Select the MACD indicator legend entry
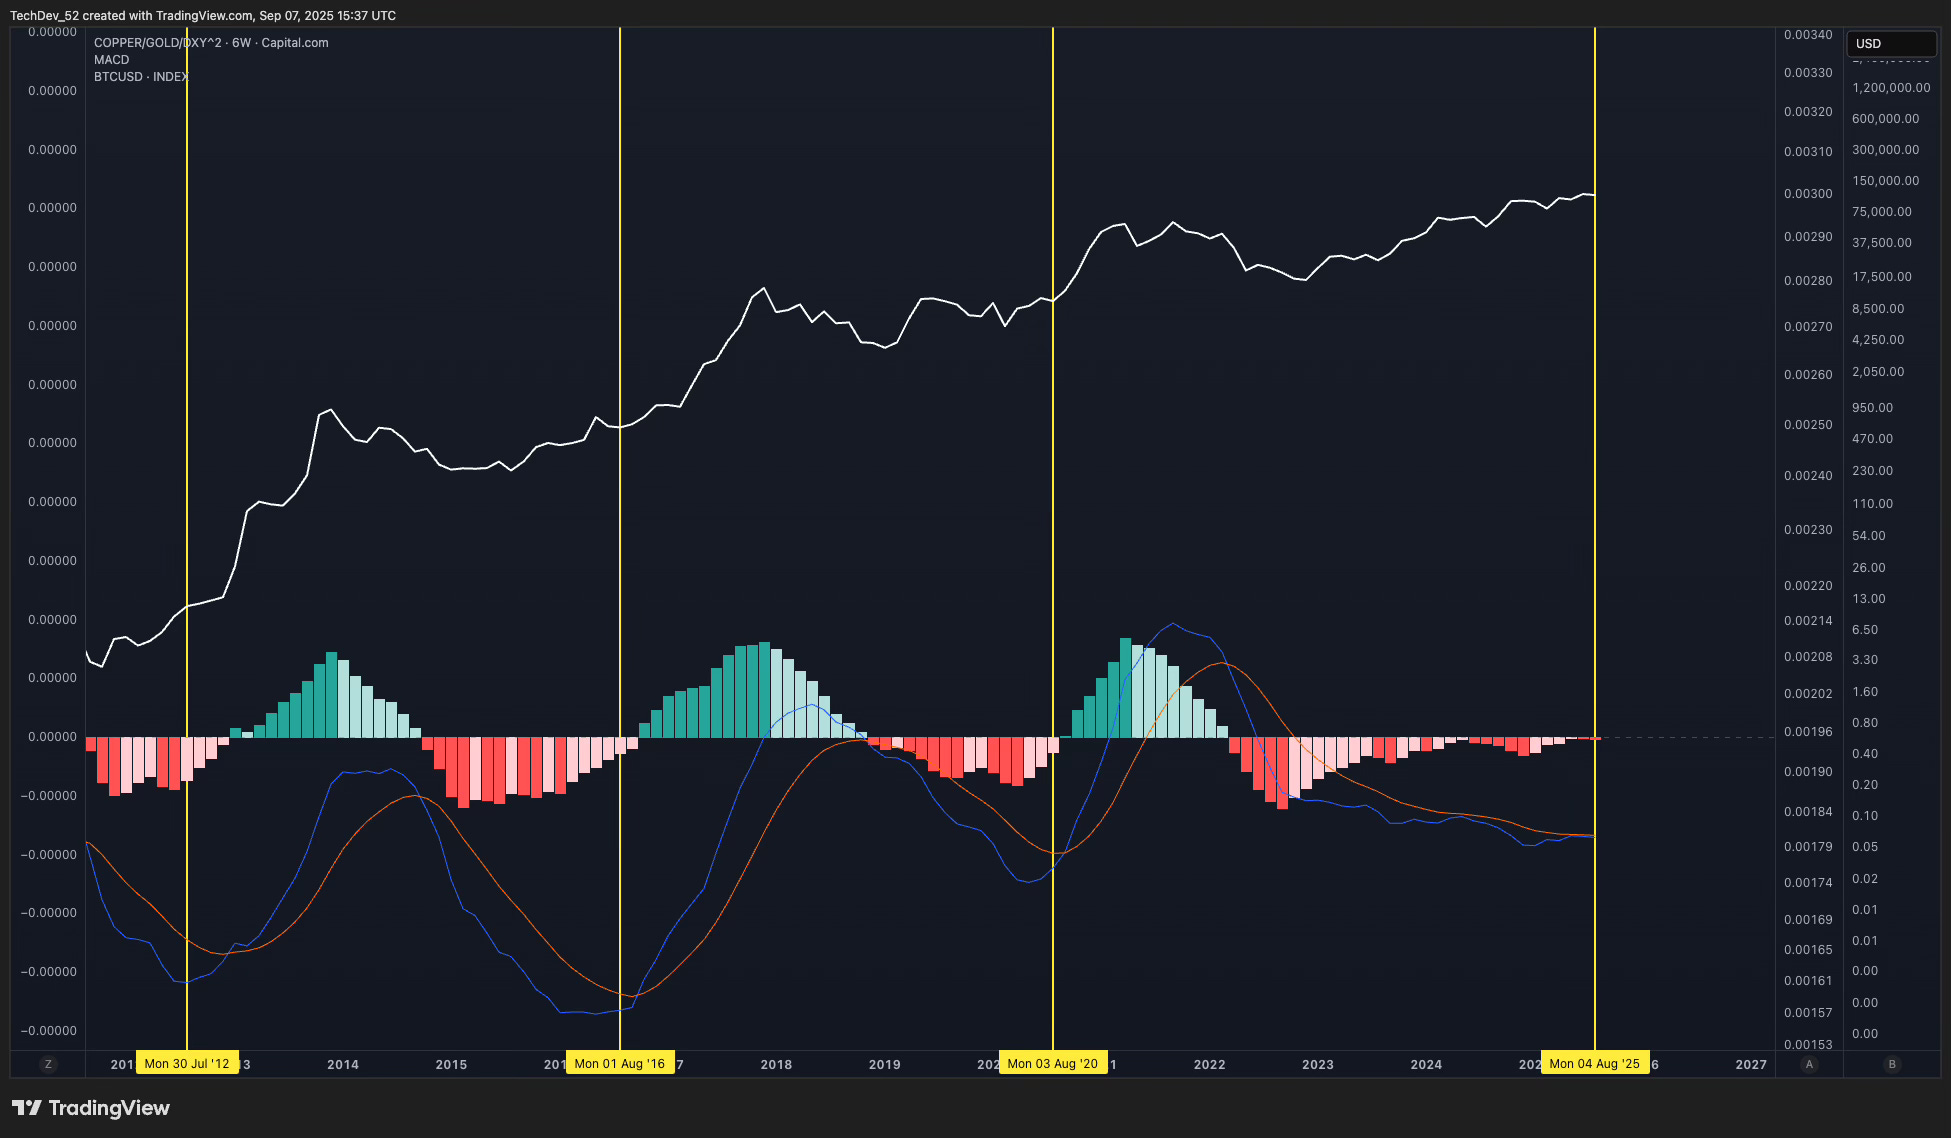The image size is (1951, 1138). (110, 60)
